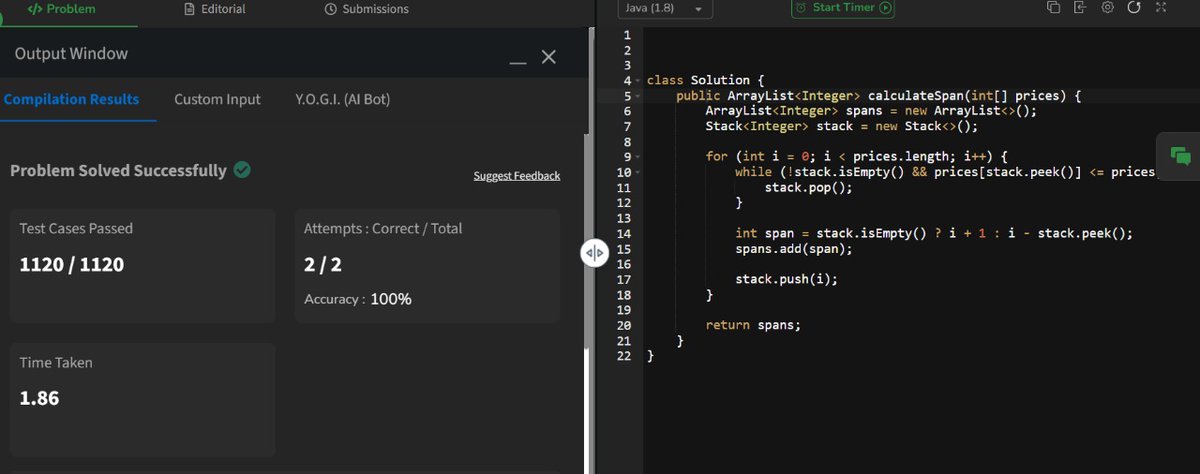1200x474 pixels.
Task: Enter fullscreen mode with the expand icon
Action: pyautogui.click(x=1161, y=8)
